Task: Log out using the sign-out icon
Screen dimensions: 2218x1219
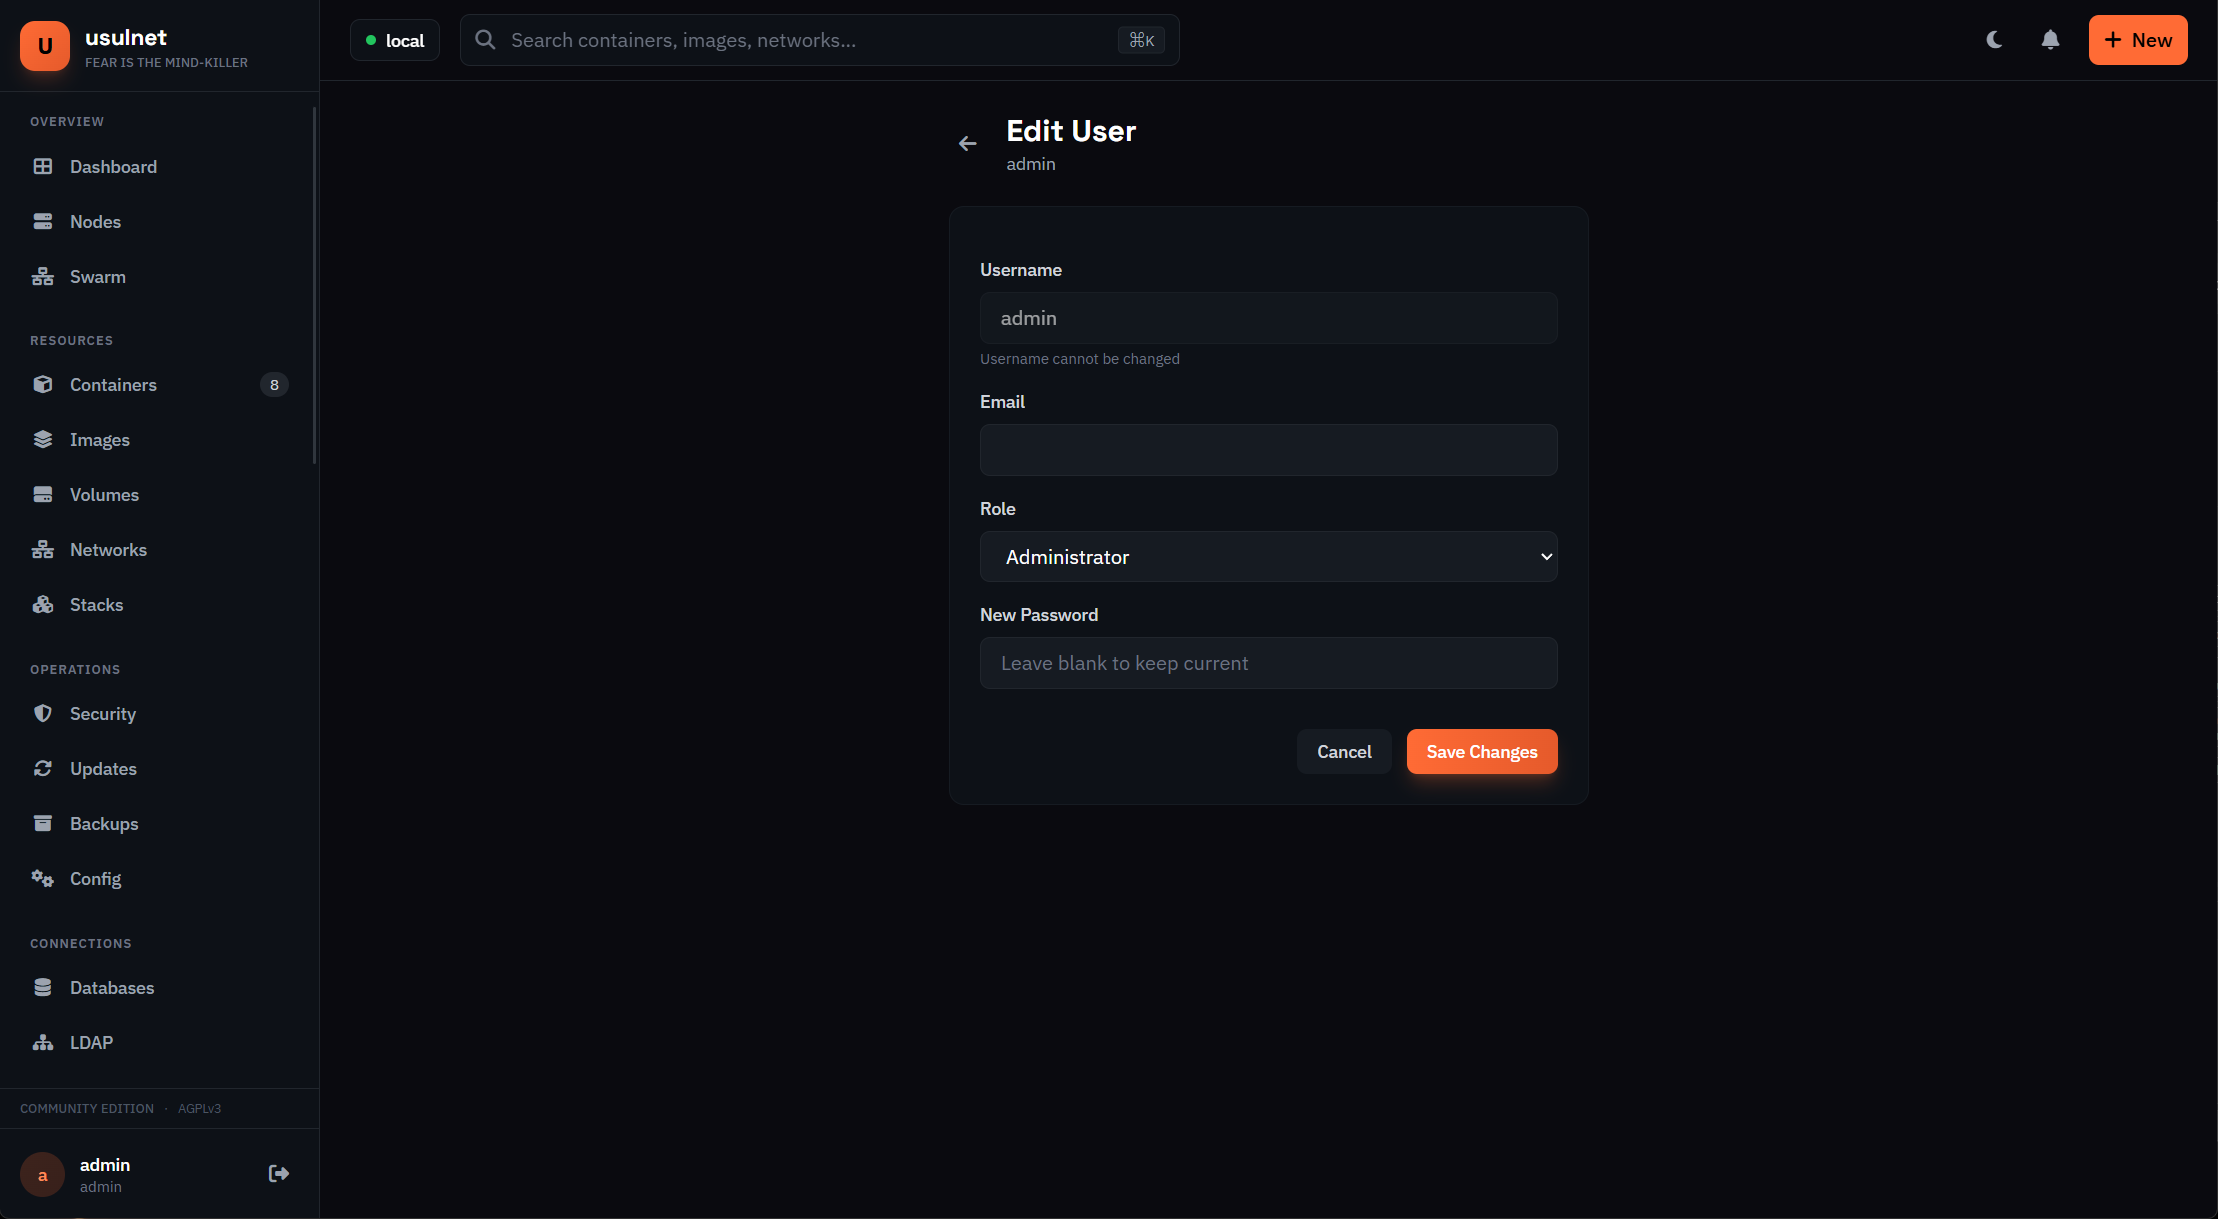Action: coord(278,1173)
